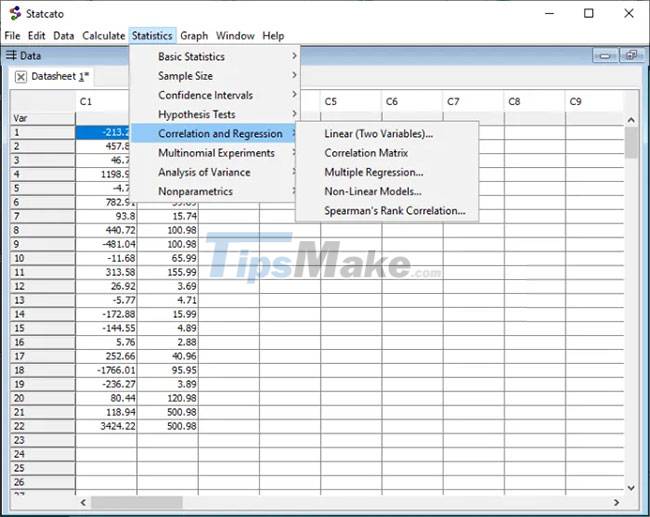Screen dimensions: 650x517
Task: Click the cell containing 313.58
Action: coord(106,272)
